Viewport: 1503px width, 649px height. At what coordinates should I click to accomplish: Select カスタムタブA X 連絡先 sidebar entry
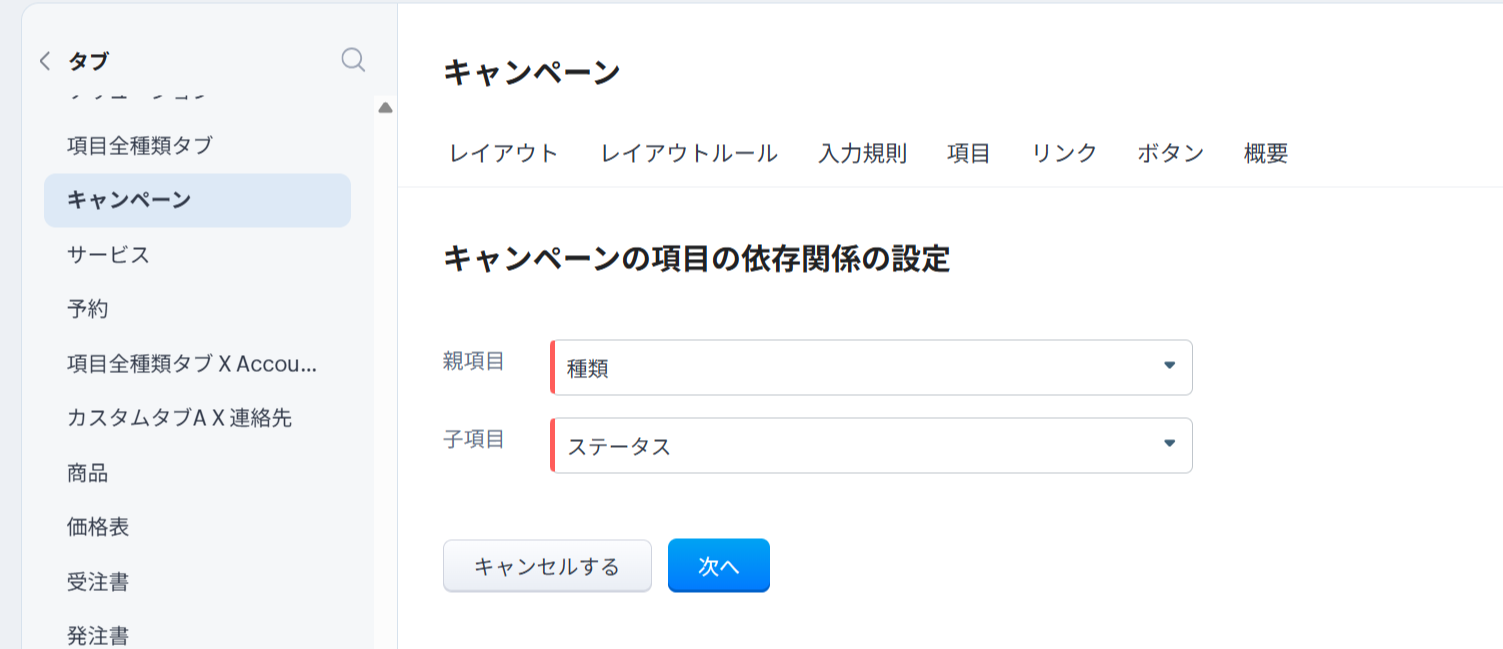tap(179, 418)
